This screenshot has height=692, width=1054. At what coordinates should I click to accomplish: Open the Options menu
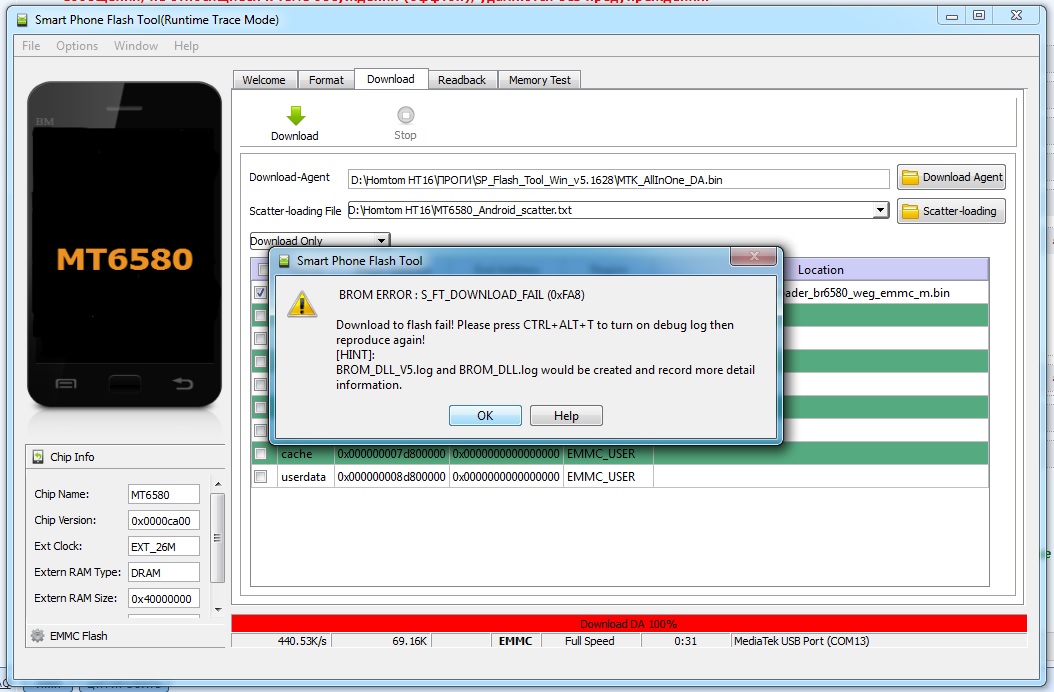77,46
